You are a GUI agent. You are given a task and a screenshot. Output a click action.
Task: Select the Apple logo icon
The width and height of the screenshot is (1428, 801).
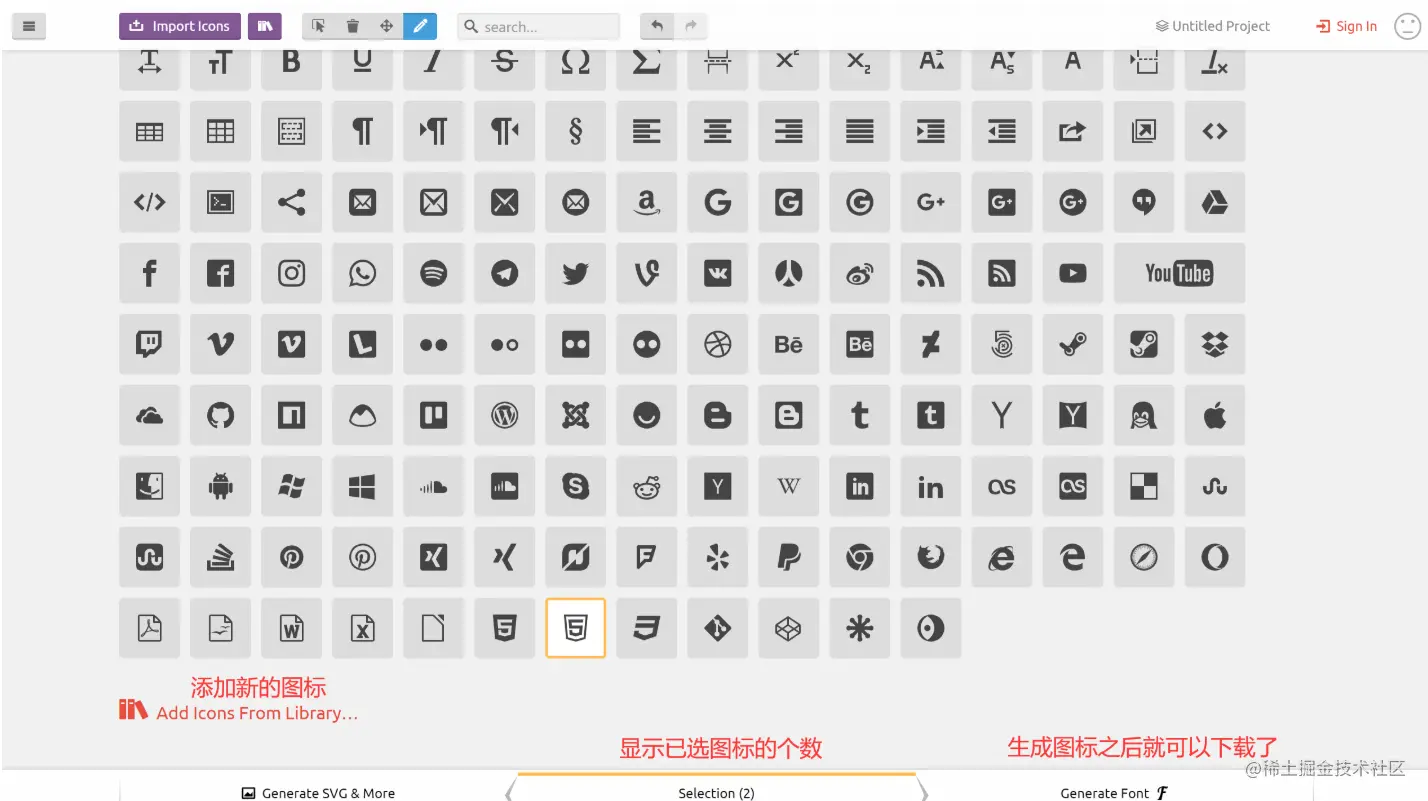pos(1215,415)
